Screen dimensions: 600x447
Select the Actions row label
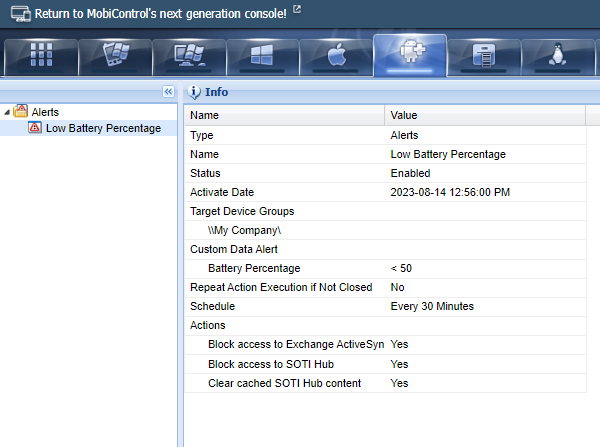pos(208,325)
